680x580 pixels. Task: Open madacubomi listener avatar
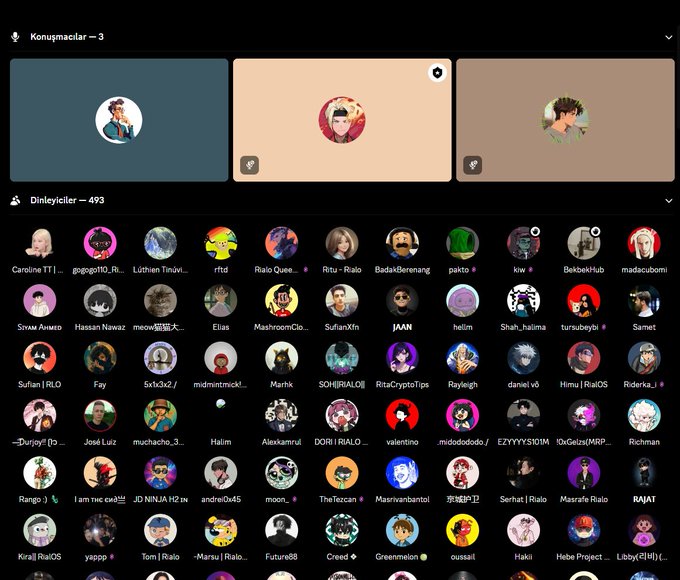click(x=644, y=243)
